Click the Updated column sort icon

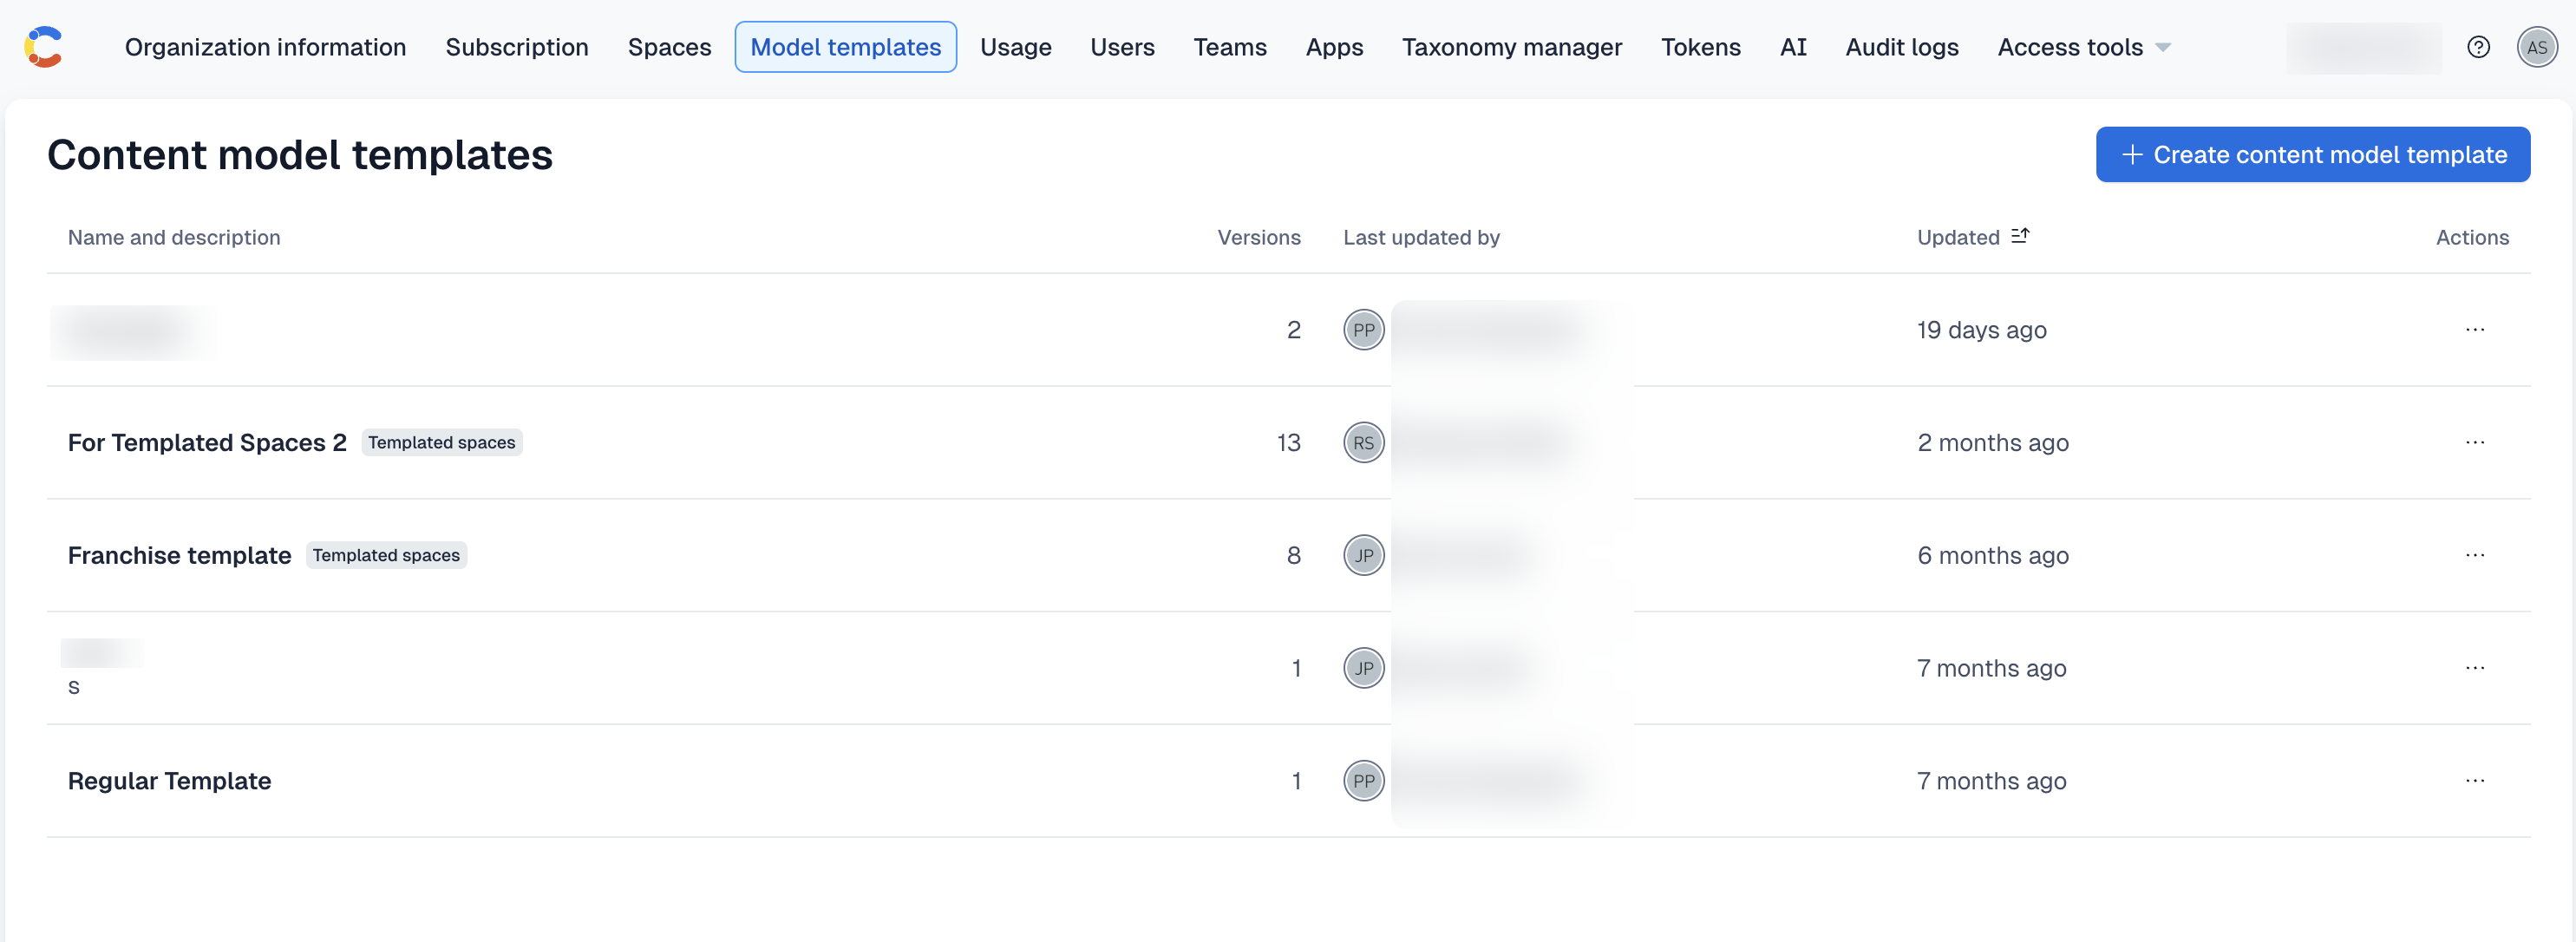click(2020, 236)
